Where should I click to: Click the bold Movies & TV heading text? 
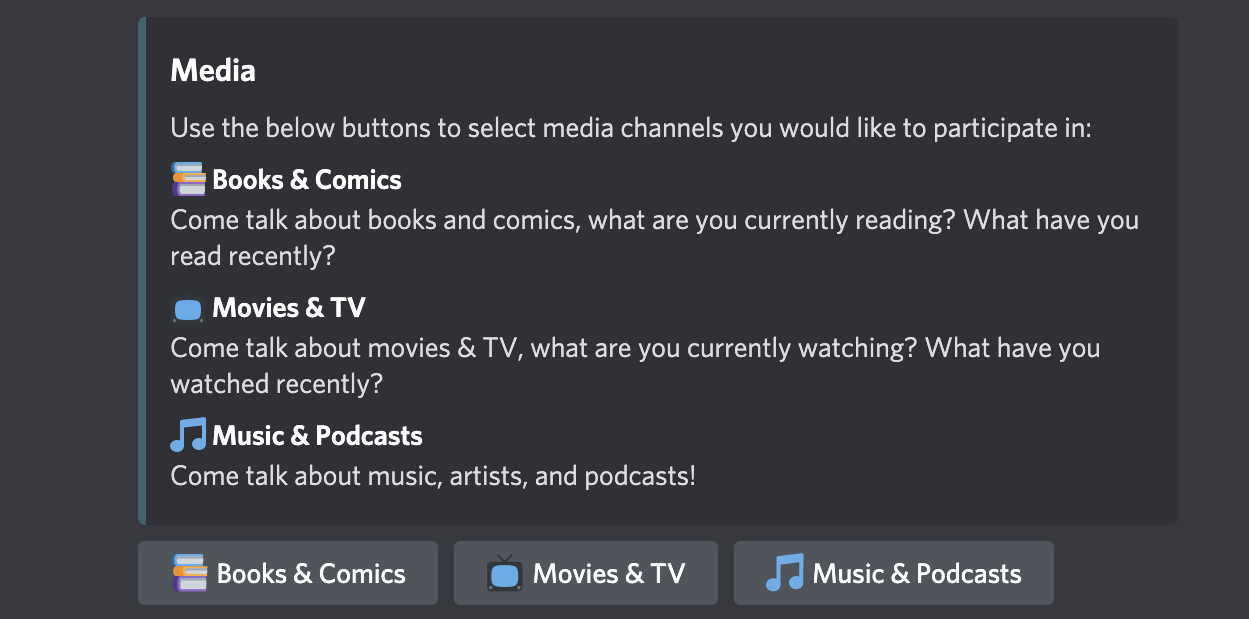coord(289,308)
